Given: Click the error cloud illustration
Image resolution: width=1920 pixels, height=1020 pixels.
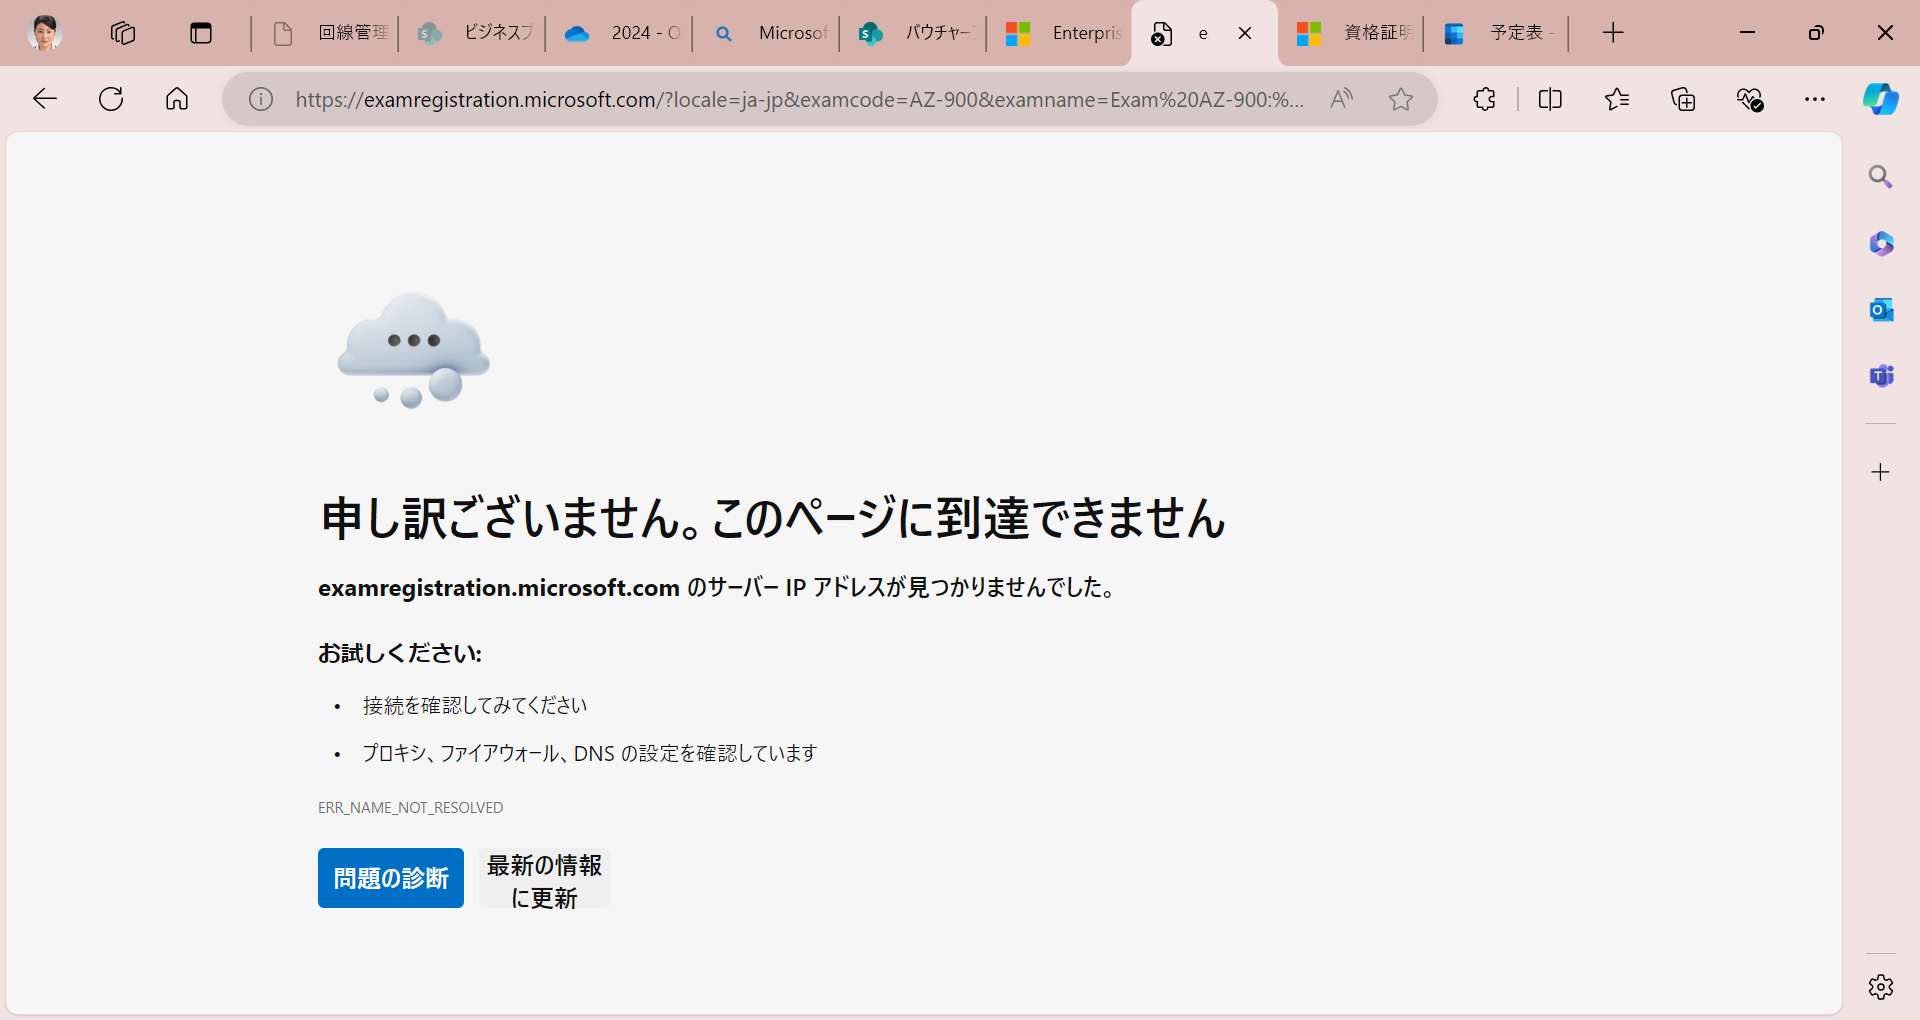Looking at the screenshot, I should point(413,350).
